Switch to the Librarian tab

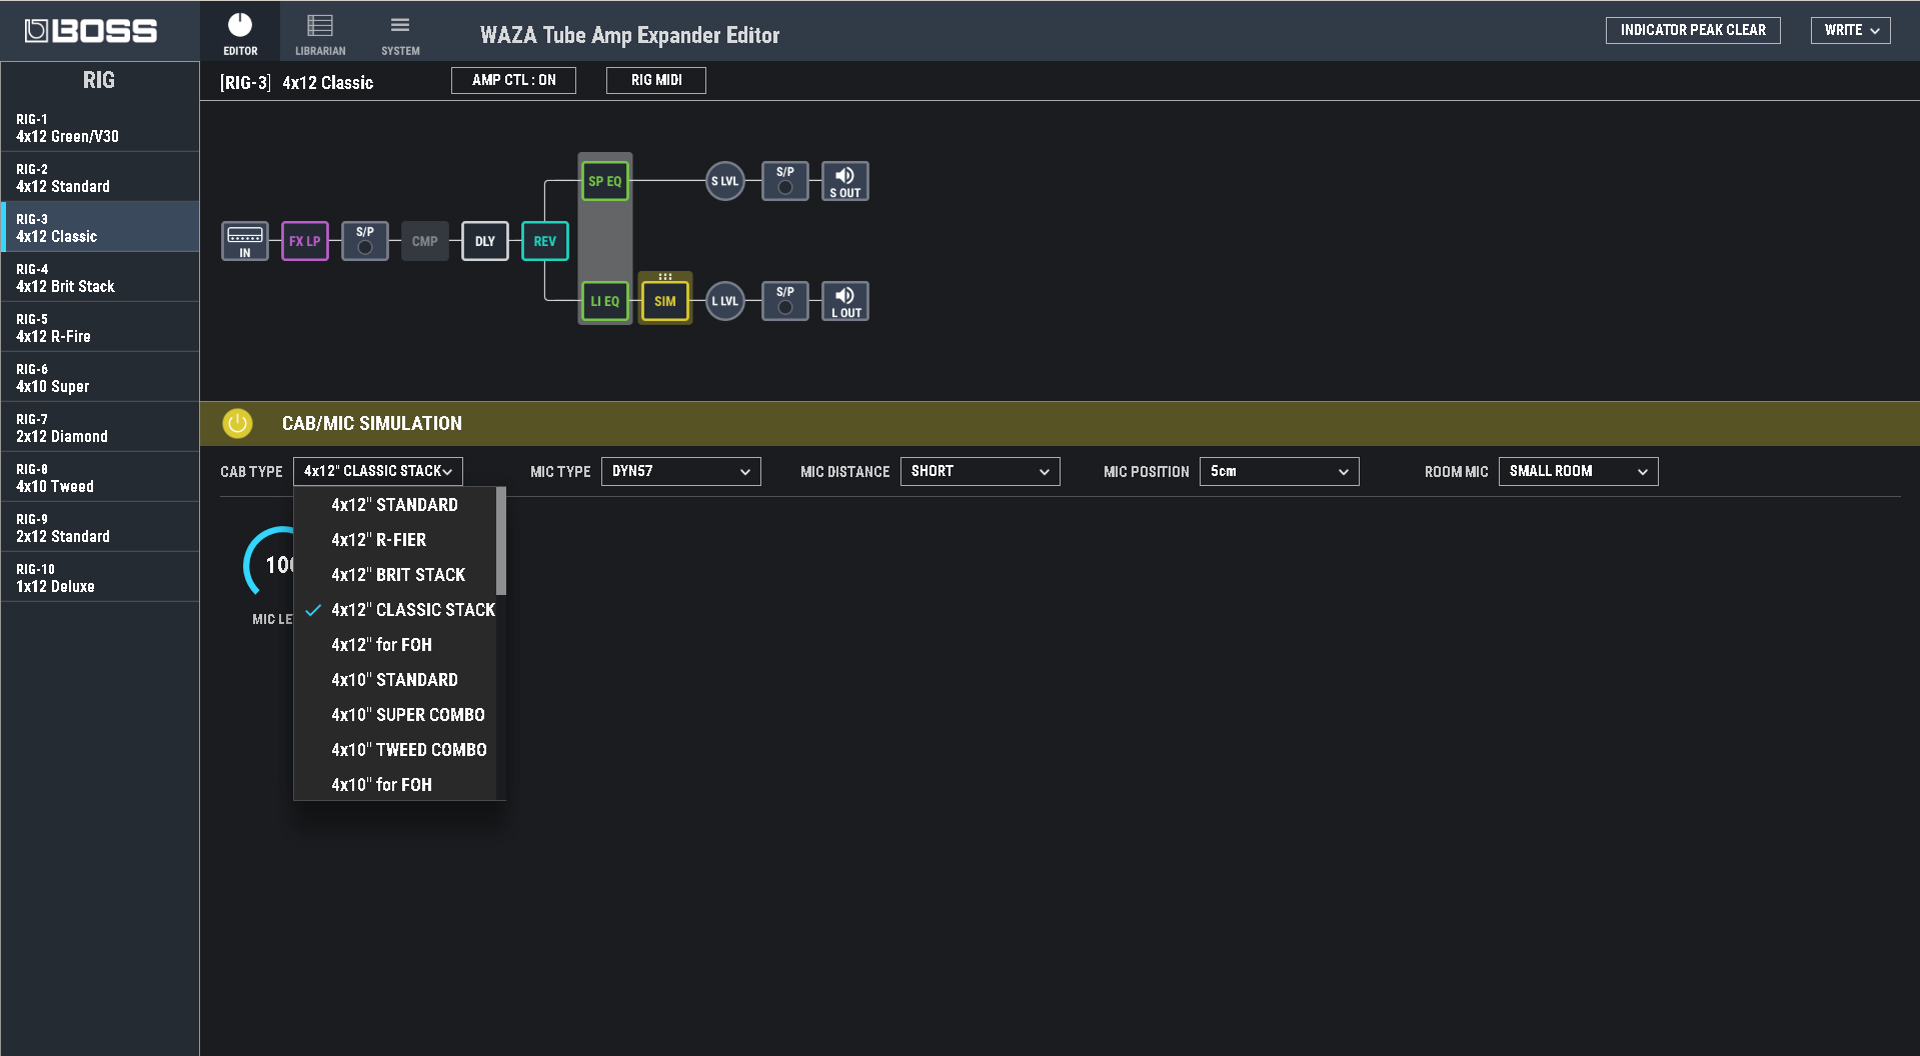(x=320, y=35)
